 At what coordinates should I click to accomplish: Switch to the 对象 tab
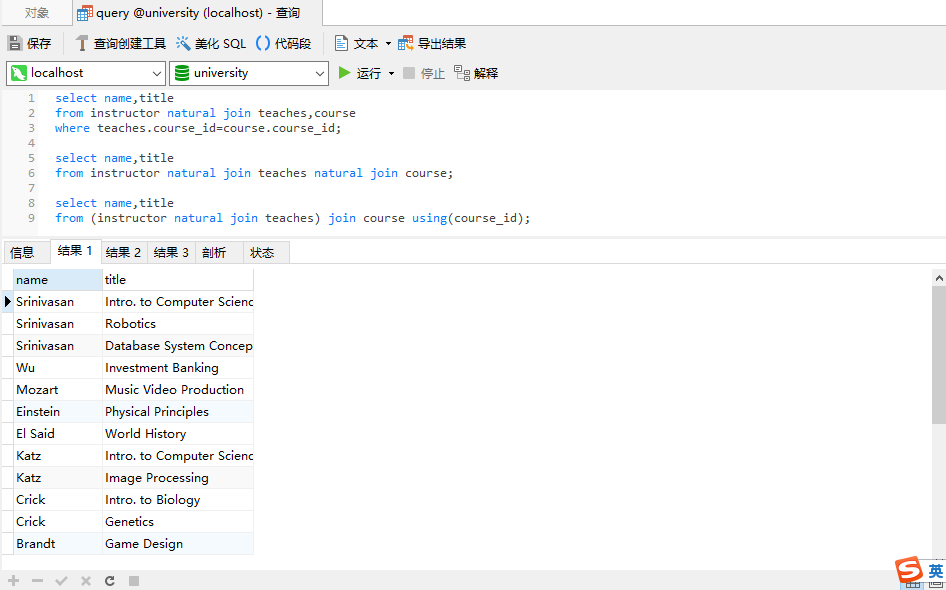tap(37, 13)
